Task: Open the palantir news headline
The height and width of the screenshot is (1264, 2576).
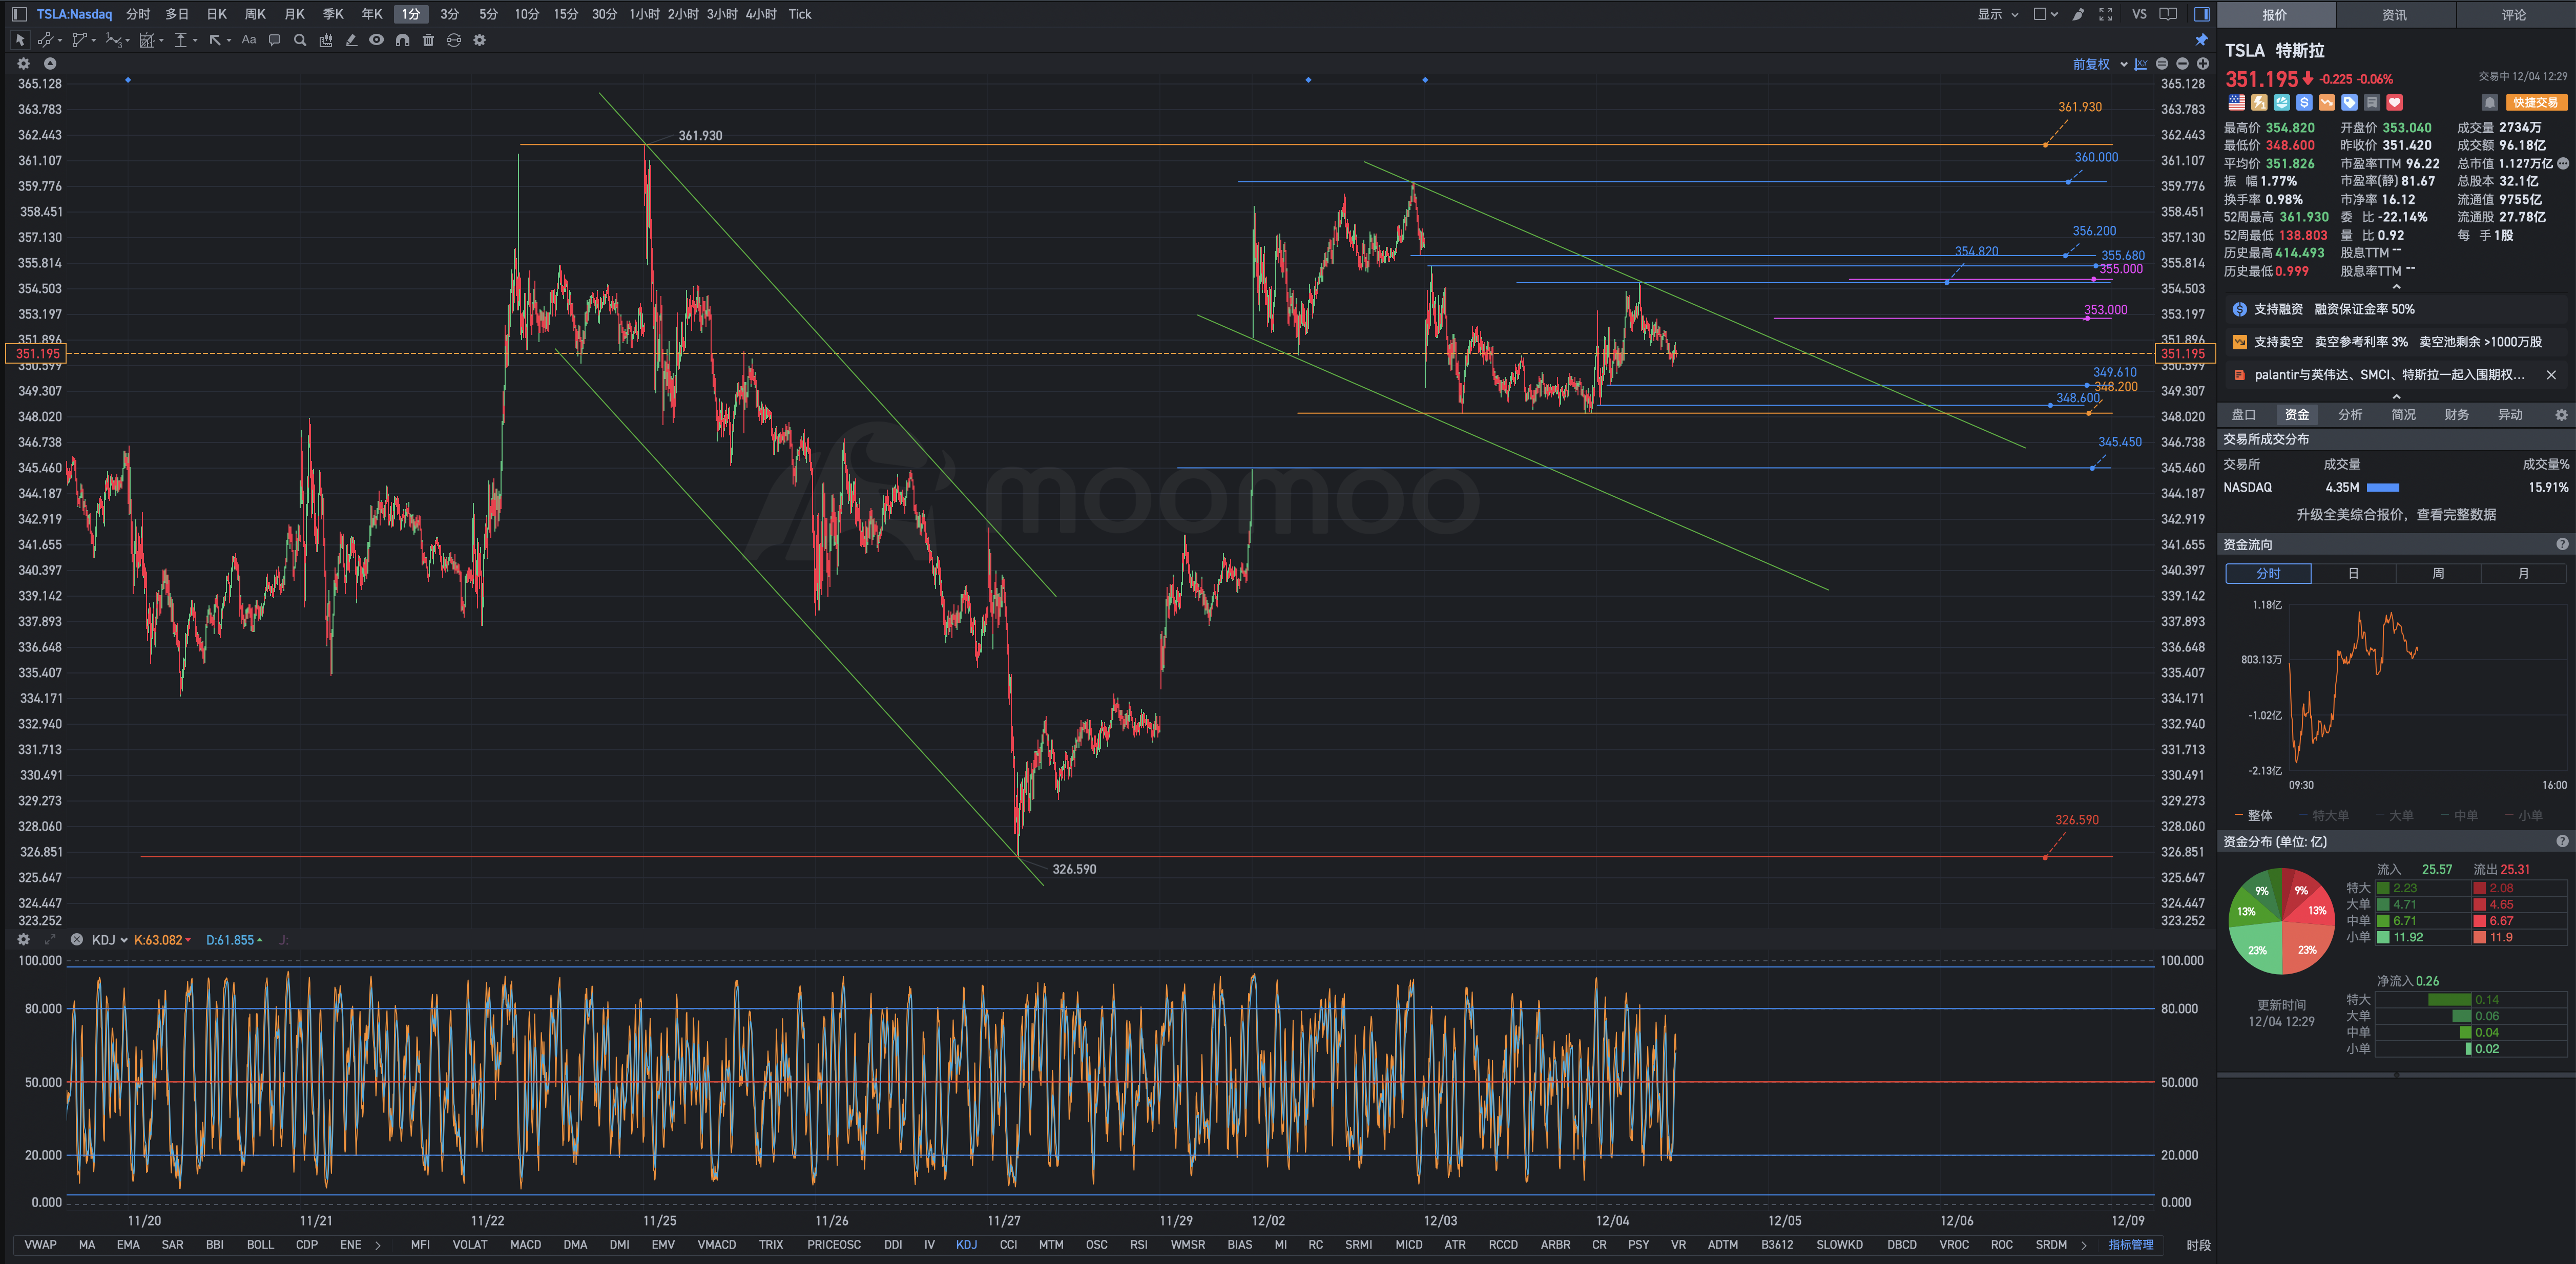Action: point(2389,375)
